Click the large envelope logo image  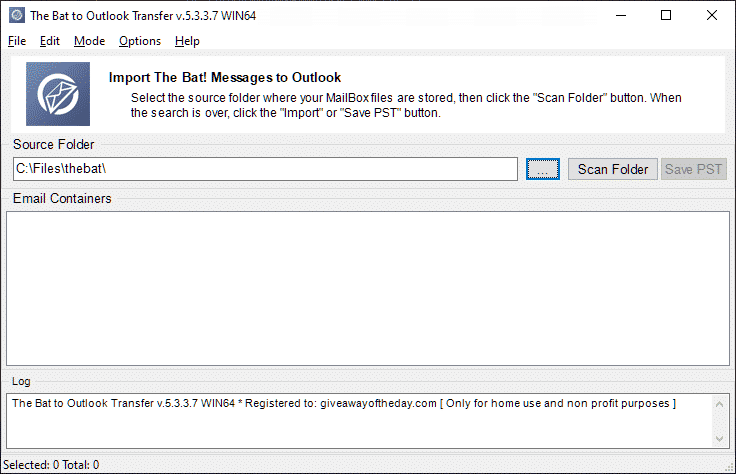[x=58, y=94]
